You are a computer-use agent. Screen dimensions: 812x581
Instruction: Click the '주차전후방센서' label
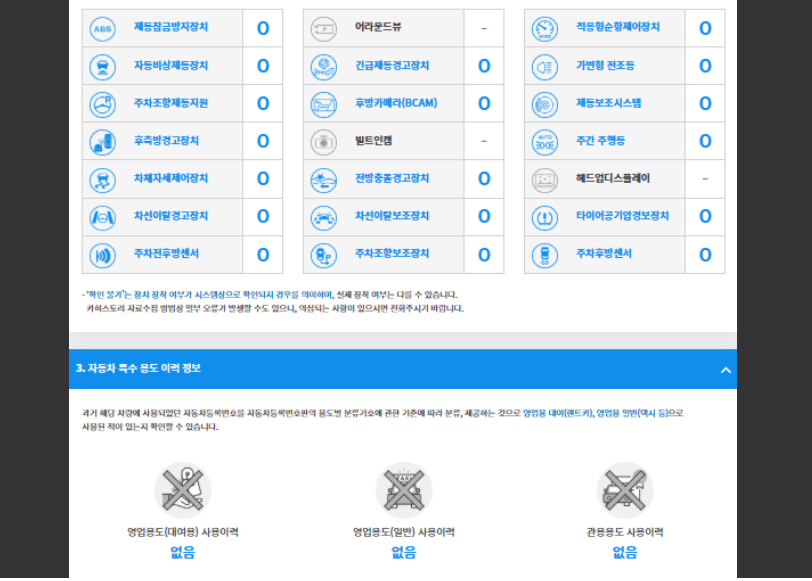pyautogui.click(x=166, y=254)
